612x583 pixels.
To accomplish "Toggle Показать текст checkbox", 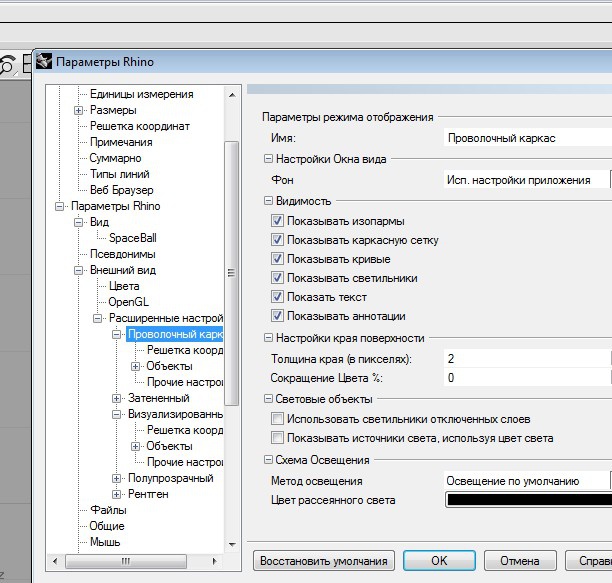I will point(277,297).
